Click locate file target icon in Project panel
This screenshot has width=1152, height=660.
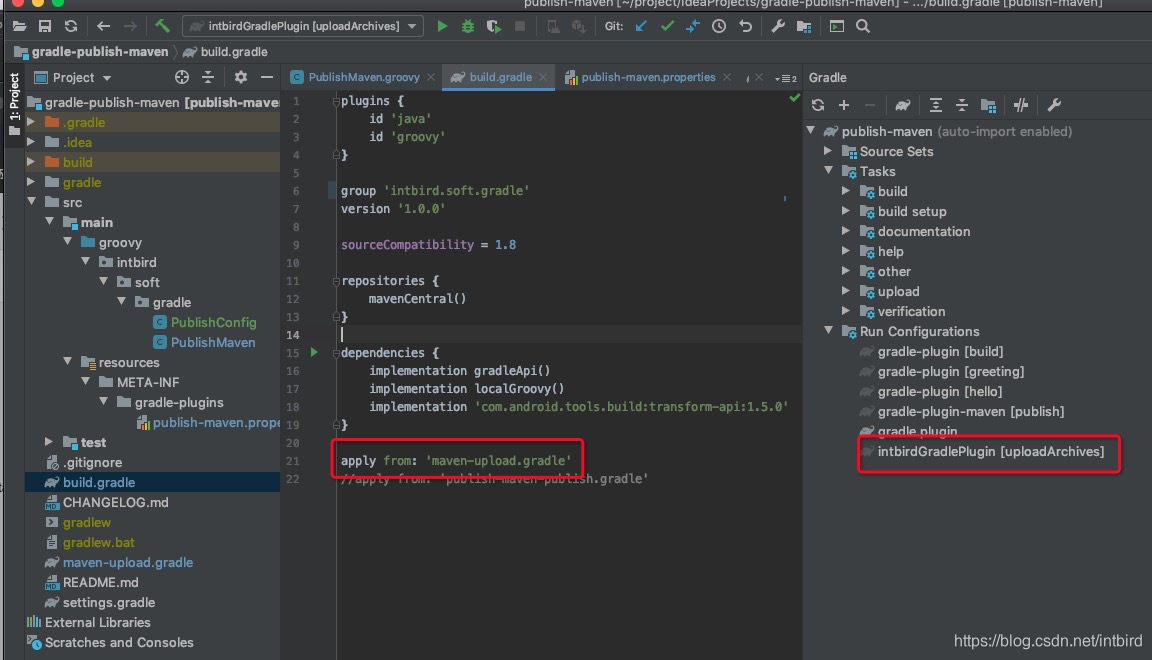point(181,77)
